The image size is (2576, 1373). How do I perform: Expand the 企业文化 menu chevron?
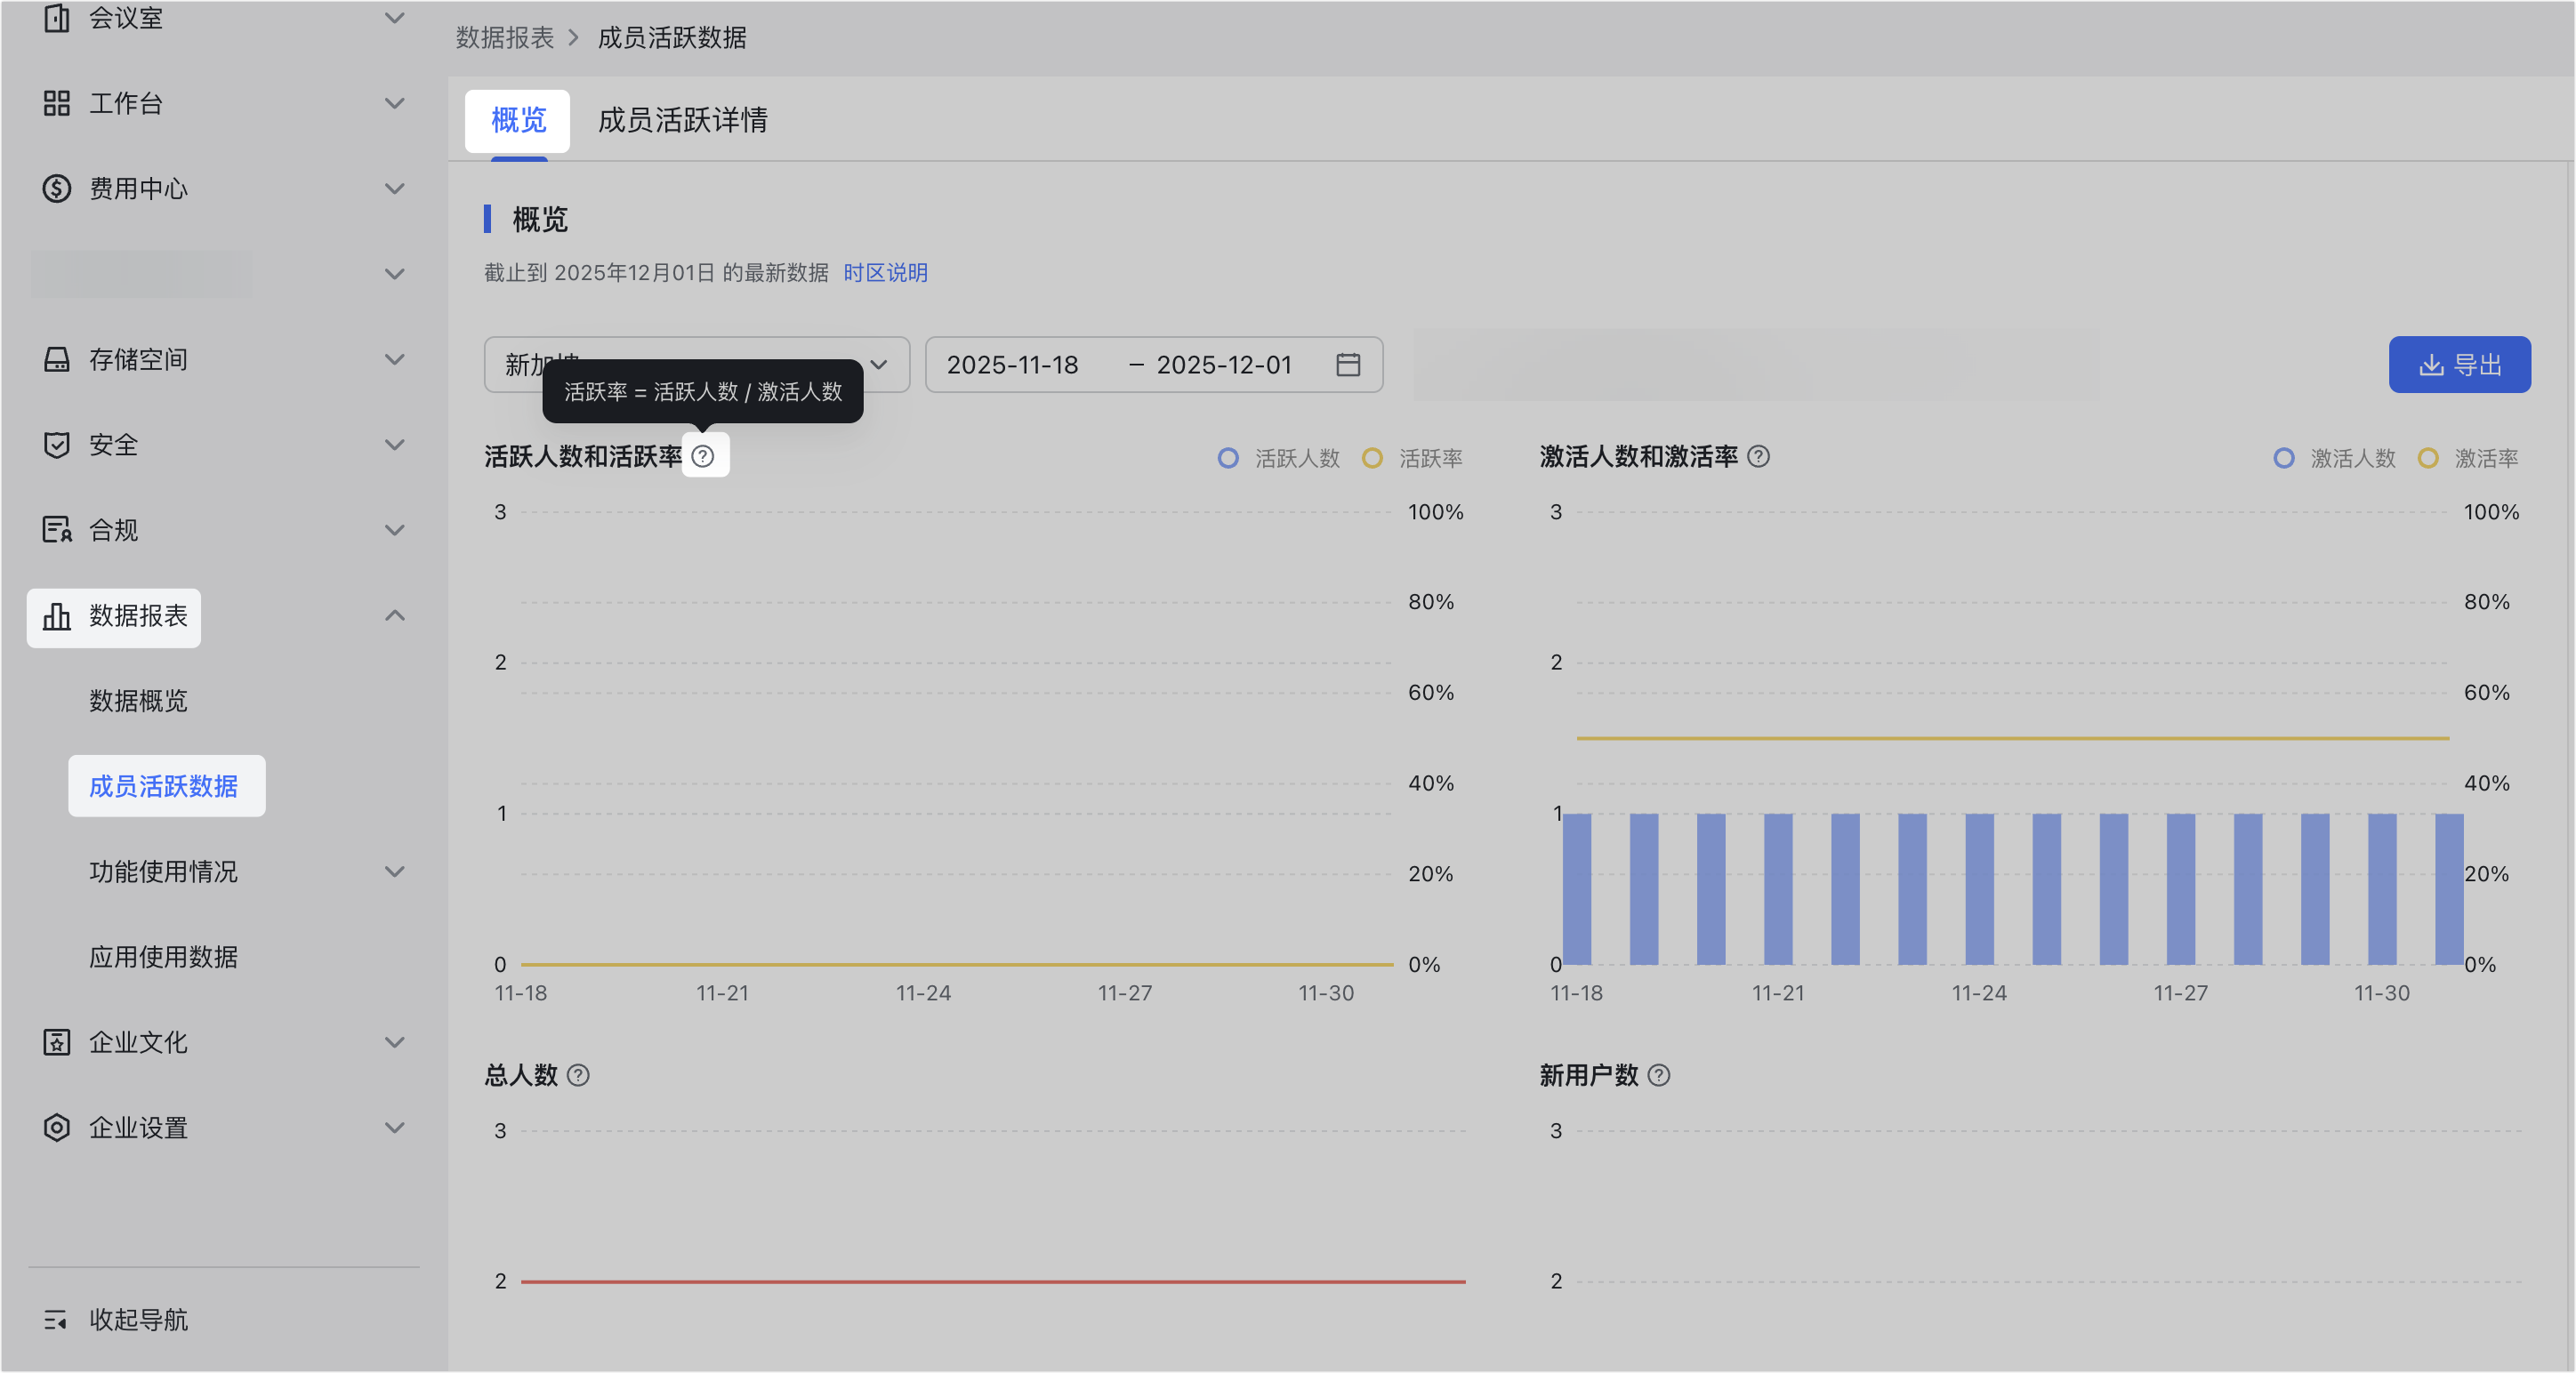pos(395,1042)
